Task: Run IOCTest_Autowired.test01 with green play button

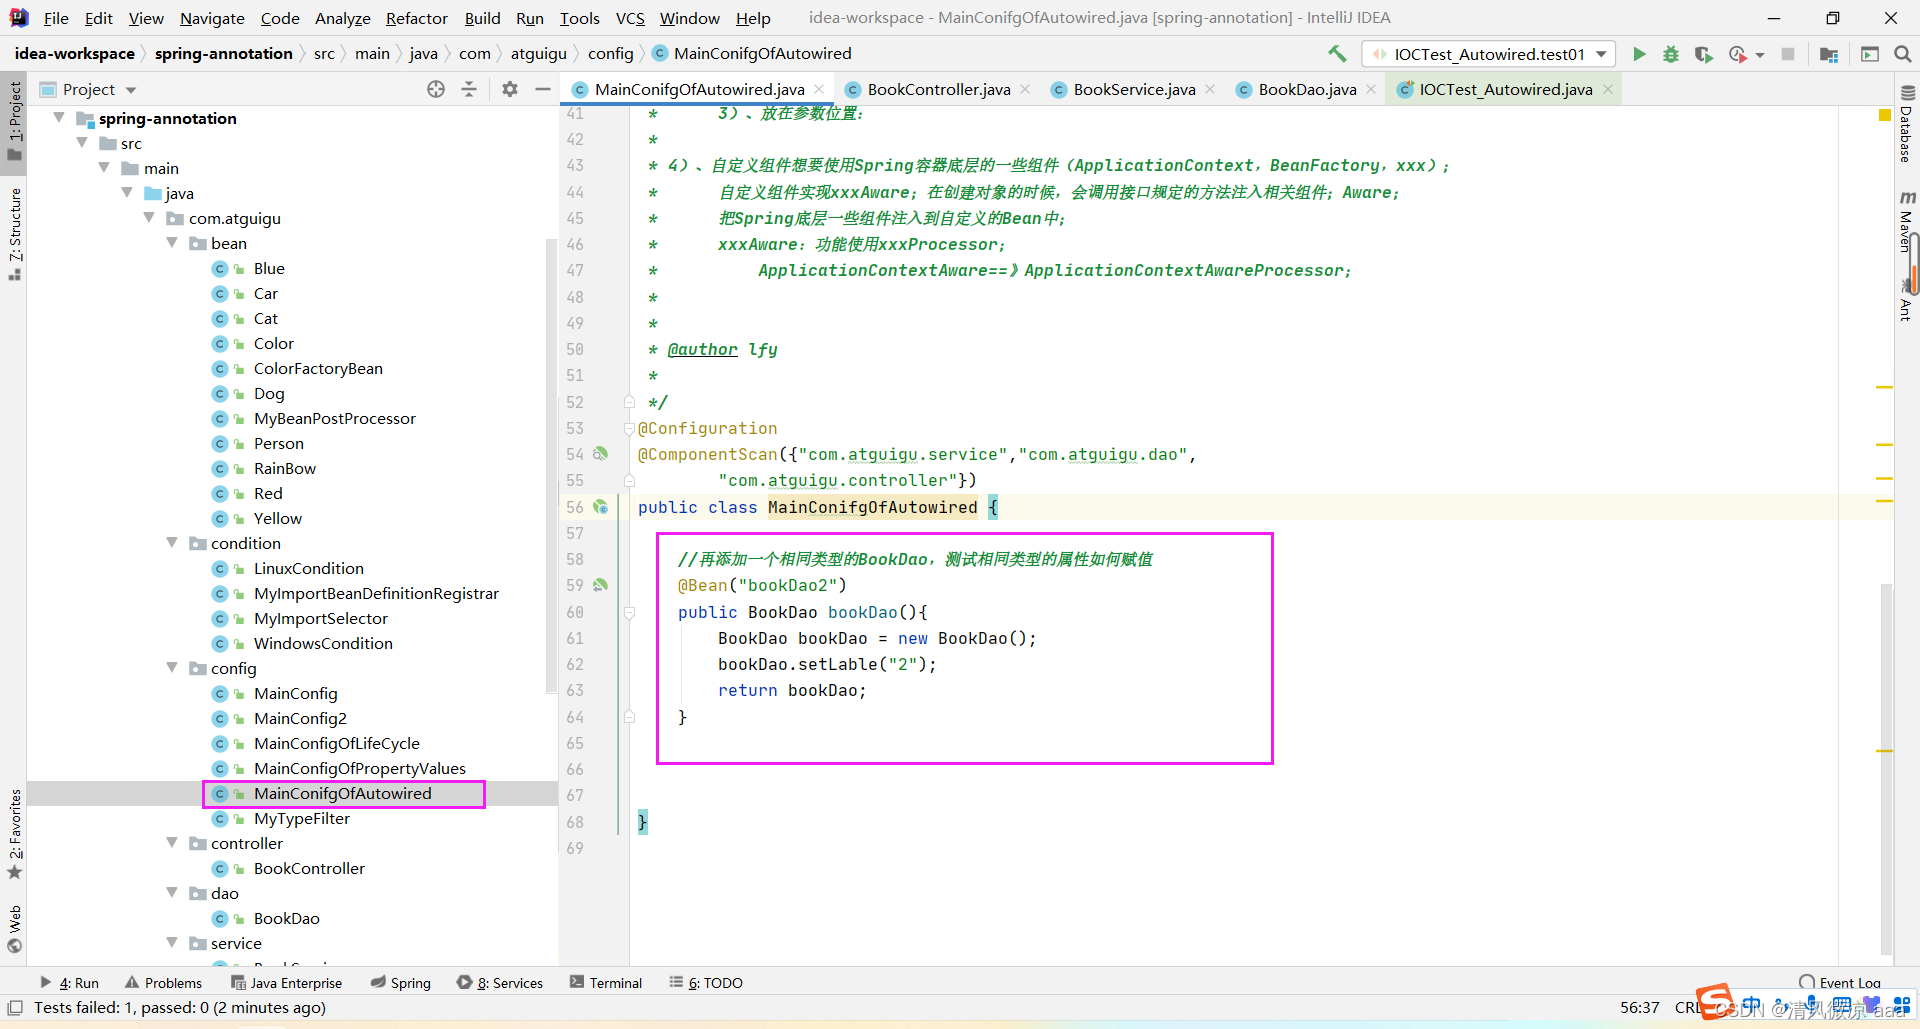Action: coord(1639,54)
